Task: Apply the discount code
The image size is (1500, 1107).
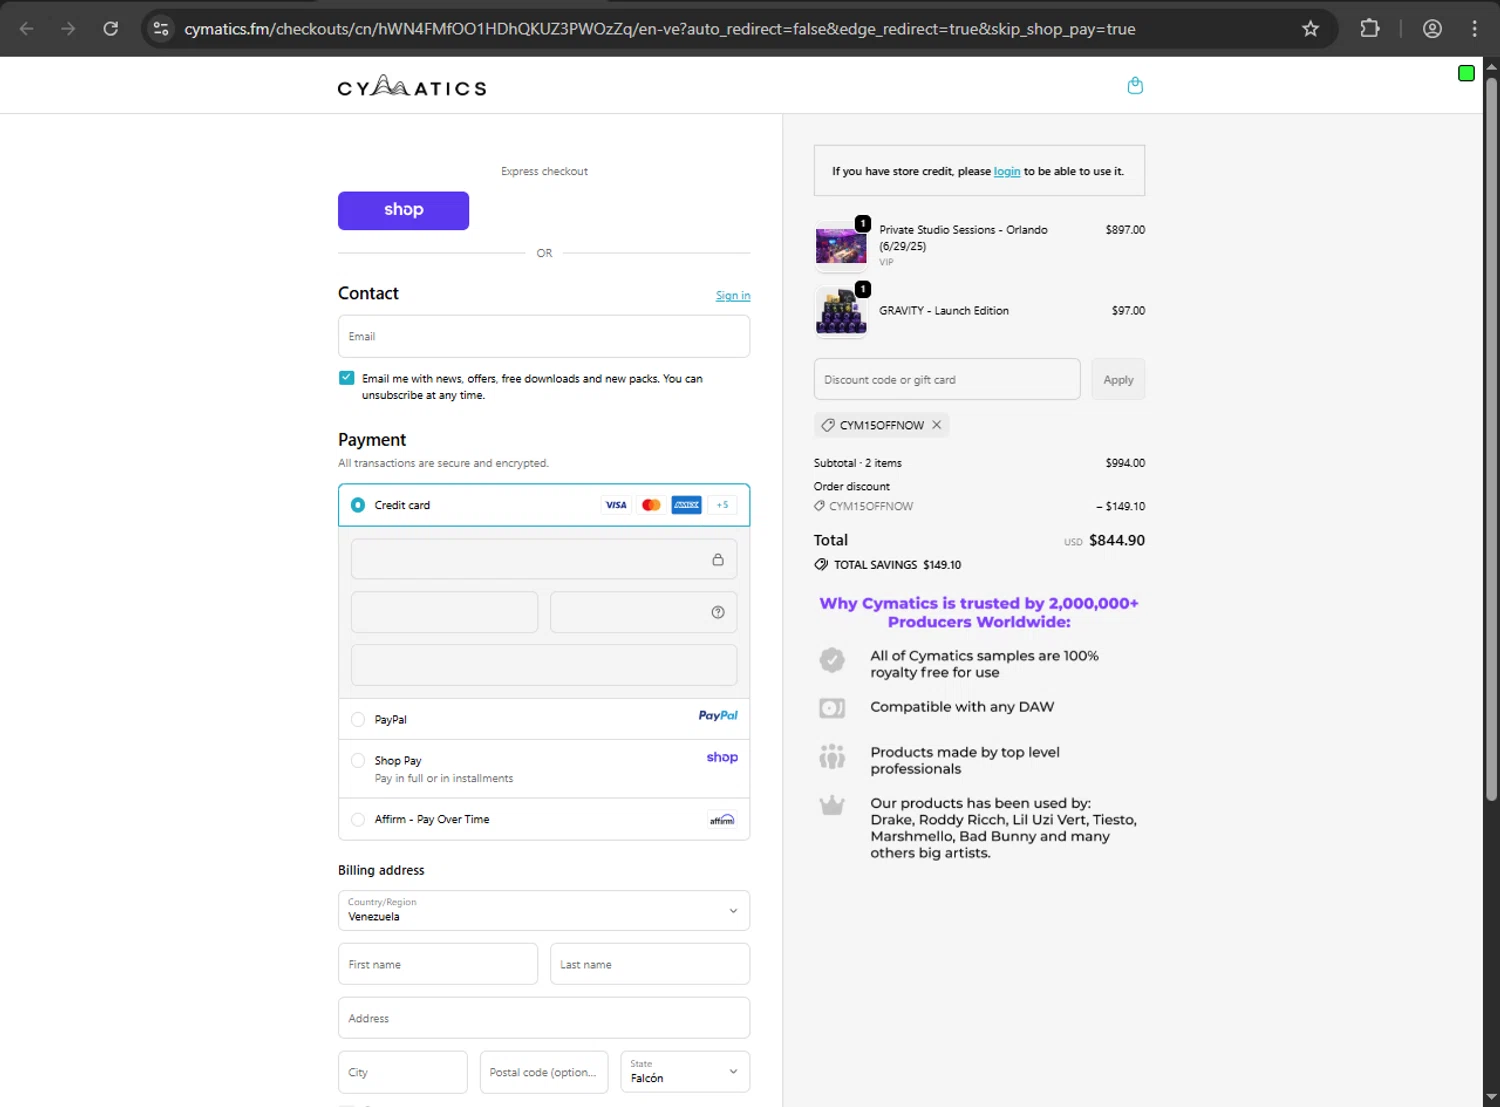Action: point(1118,379)
